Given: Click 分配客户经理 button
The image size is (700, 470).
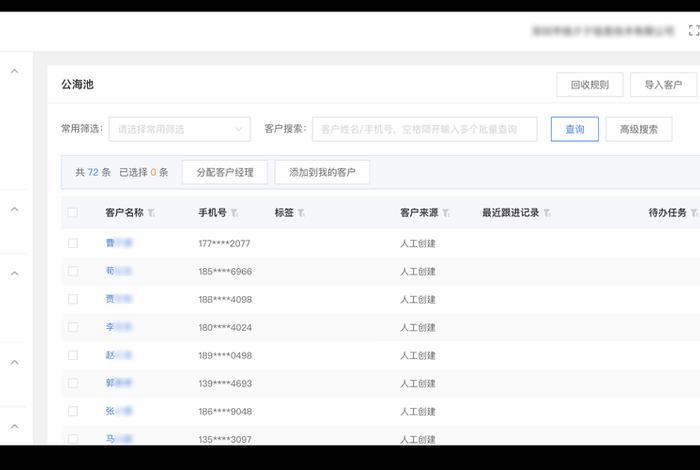Looking at the screenshot, I should (x=225, y=172).
